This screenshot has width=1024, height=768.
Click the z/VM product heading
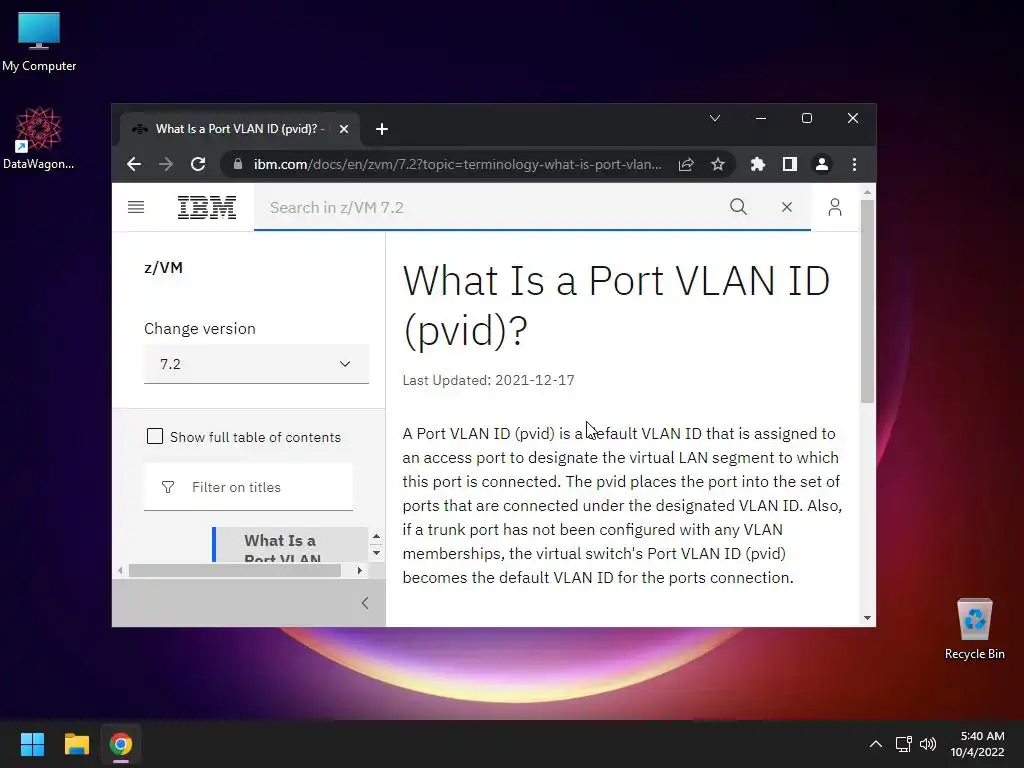tap(163, 268)
